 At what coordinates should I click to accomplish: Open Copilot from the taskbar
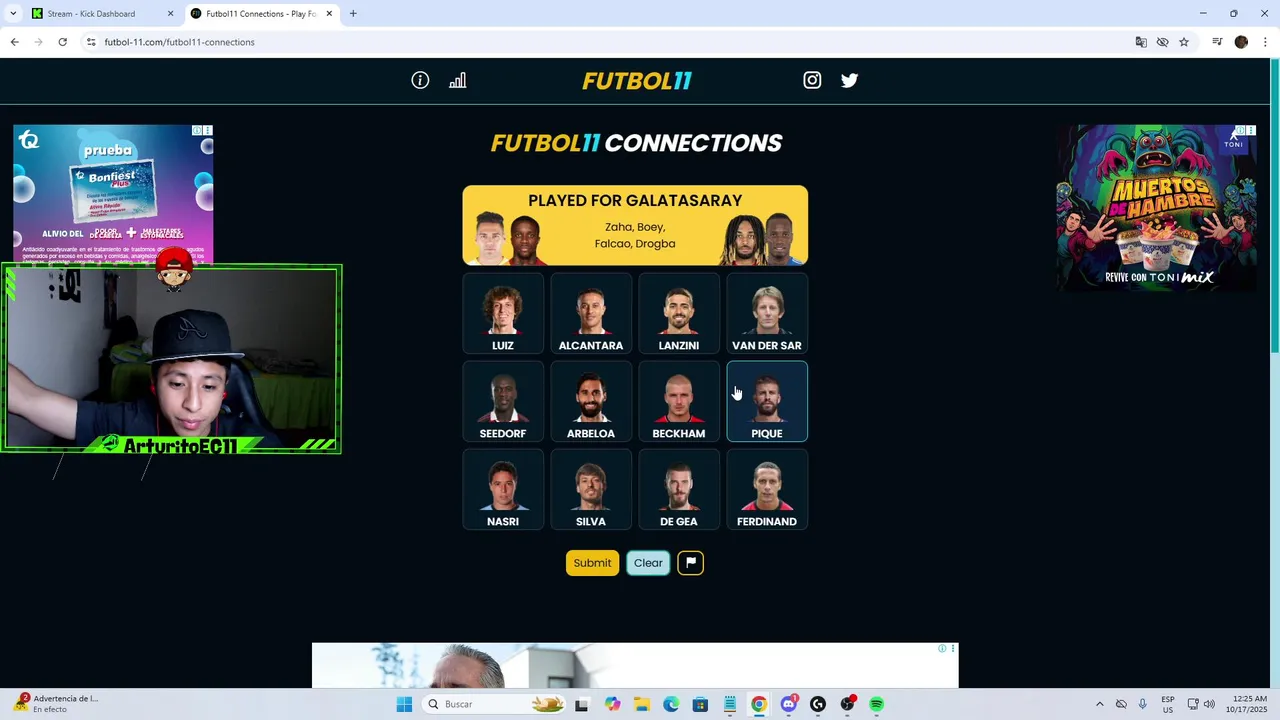[x=612, y=704]
